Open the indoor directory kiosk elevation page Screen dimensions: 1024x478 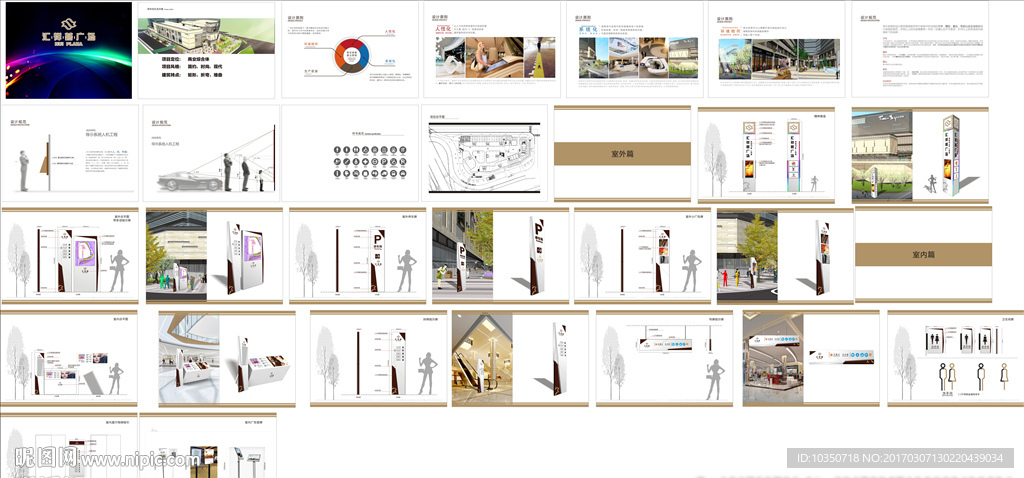(x=70, y=358)
